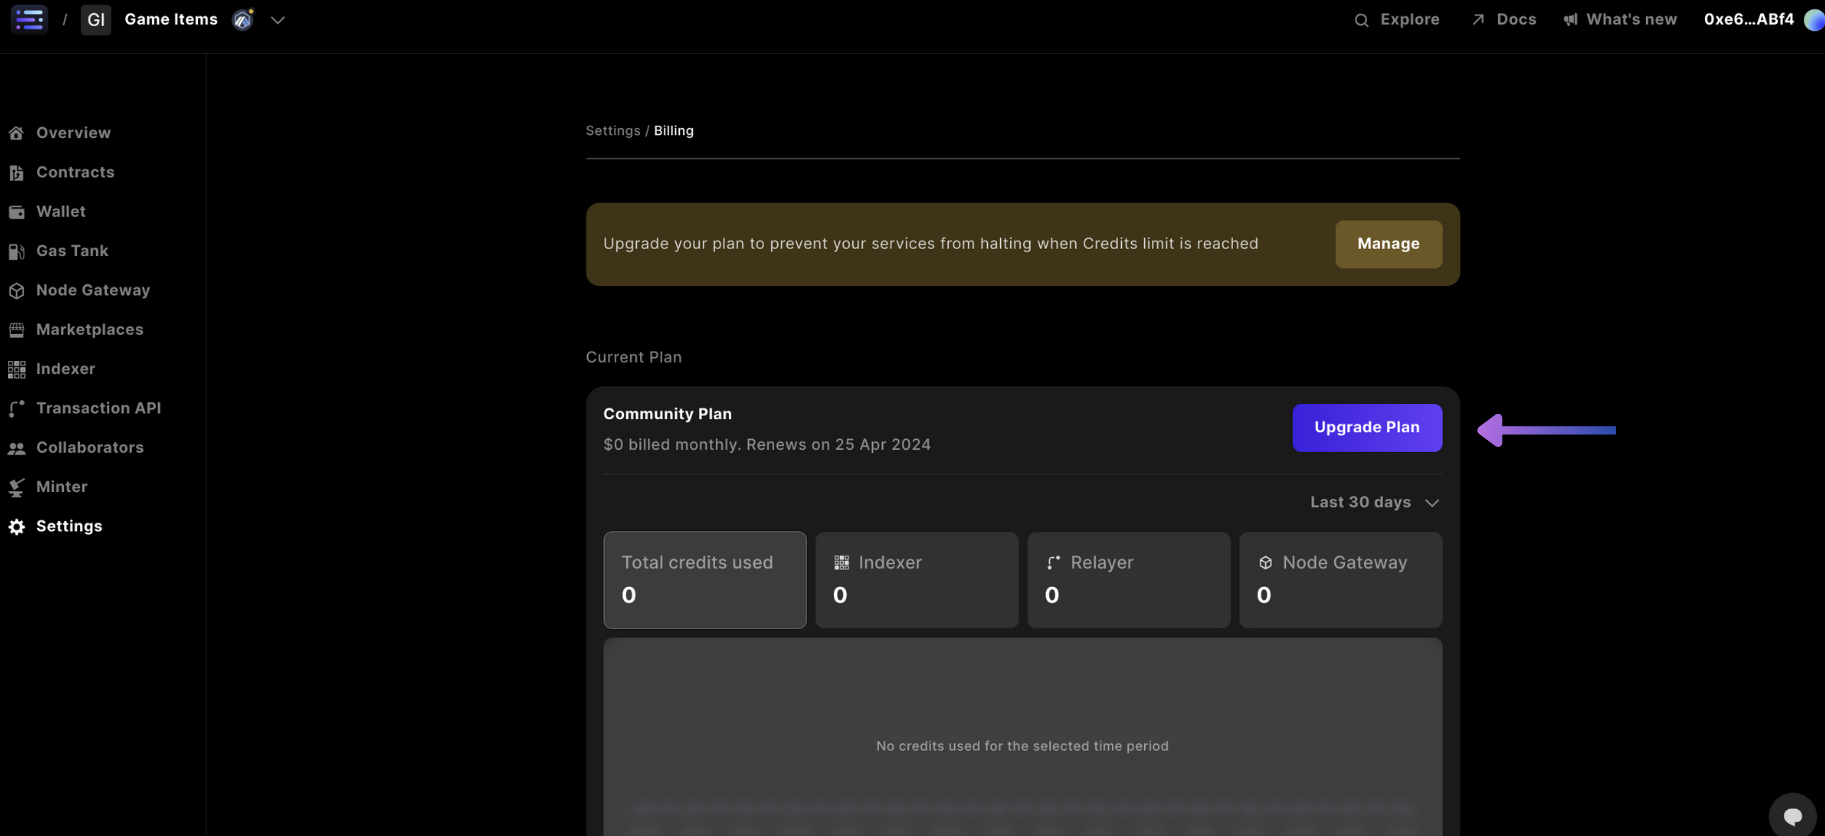Click the Collaborators people icon
The image size is (1825, 836).
click(x=17, y=448)
